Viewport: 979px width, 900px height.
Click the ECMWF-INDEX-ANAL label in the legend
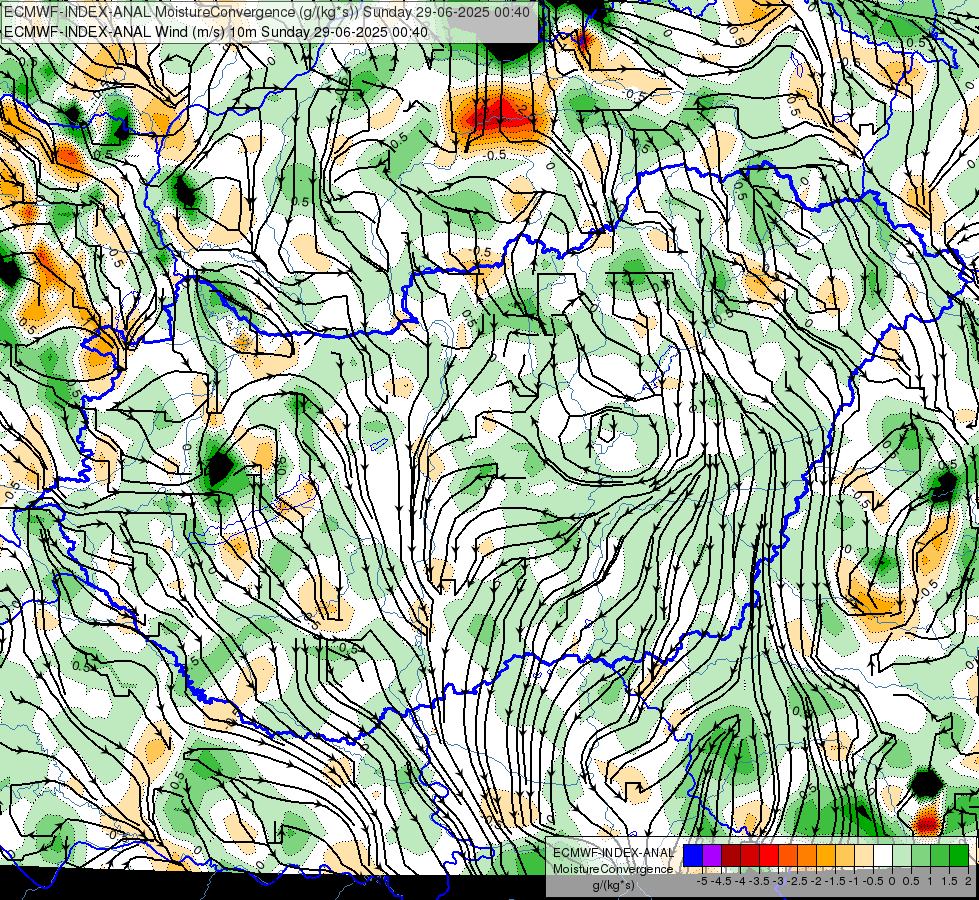click(x=613, y=853)
